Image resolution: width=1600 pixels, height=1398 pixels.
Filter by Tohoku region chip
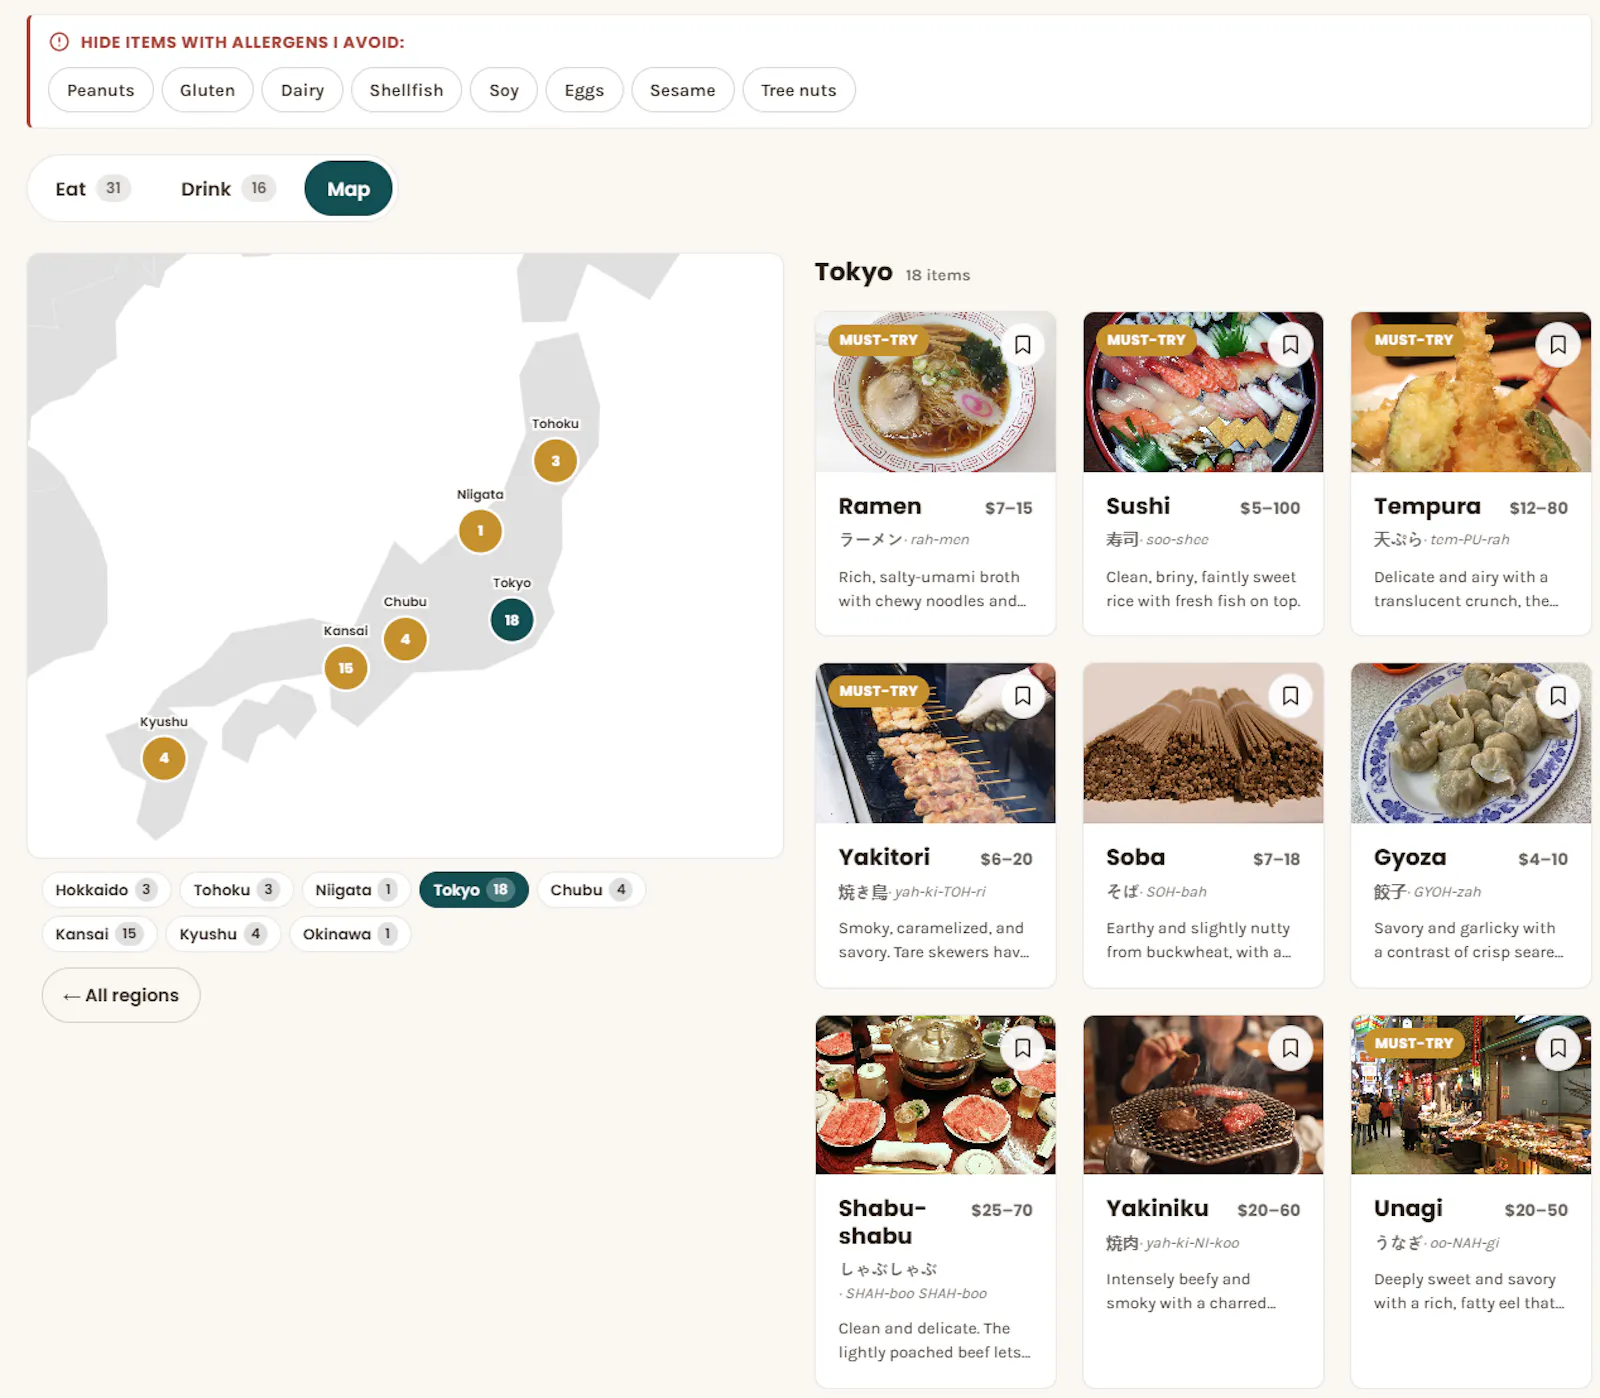pyautogui.click(x=236, y=890)
